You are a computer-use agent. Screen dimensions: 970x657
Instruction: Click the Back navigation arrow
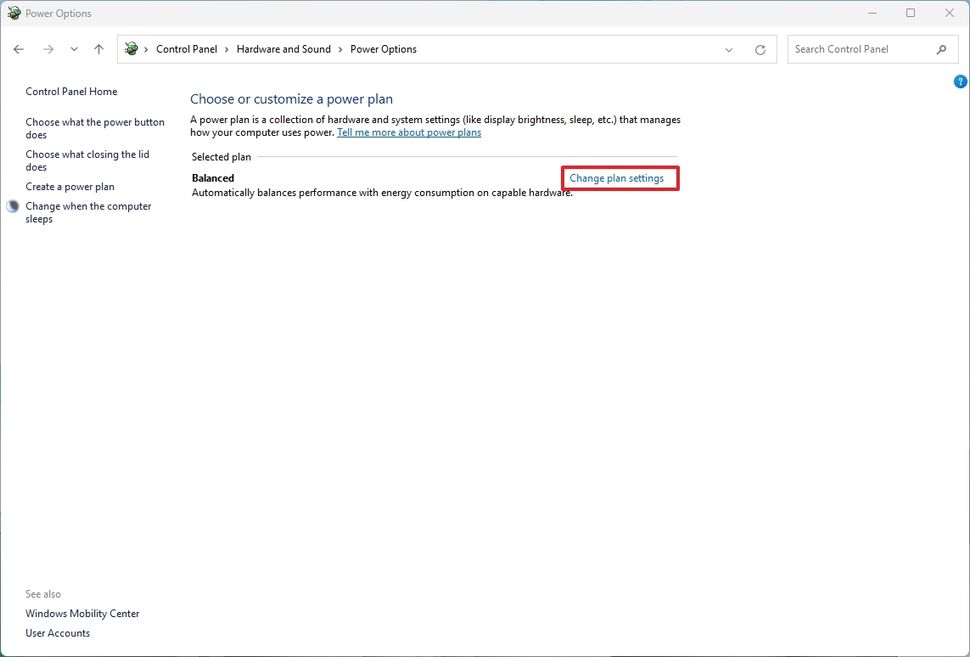click(18, 48)
